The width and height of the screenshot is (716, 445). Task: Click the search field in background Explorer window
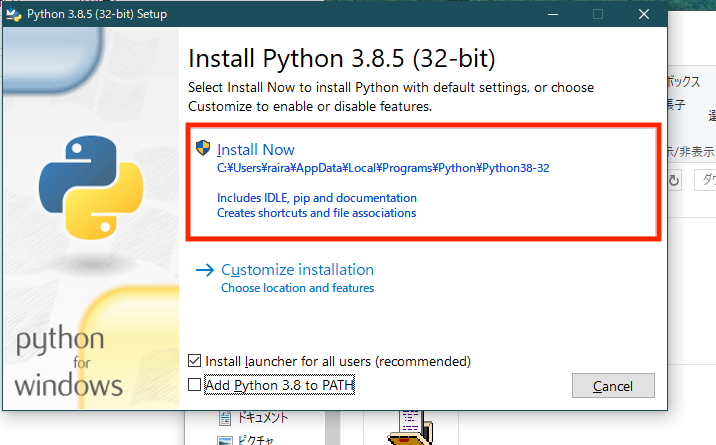[705, 180]
